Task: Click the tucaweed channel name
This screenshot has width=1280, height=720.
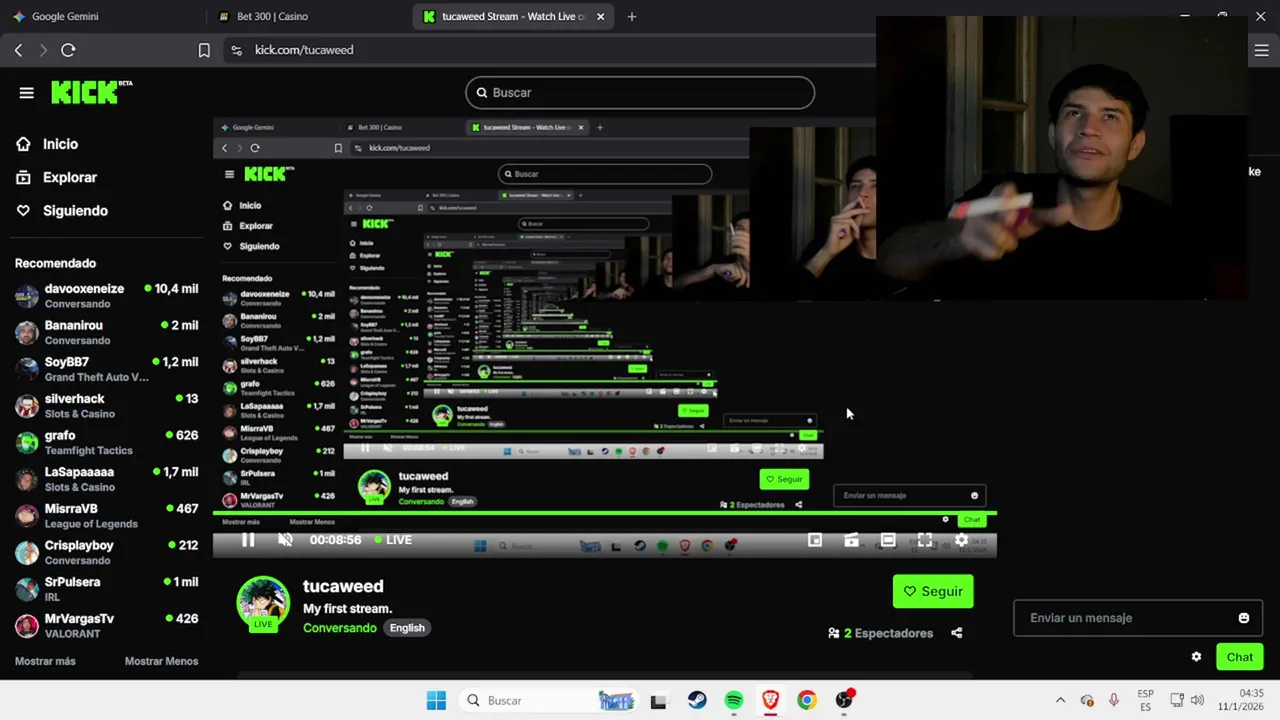Action: [x=343, y=586]
